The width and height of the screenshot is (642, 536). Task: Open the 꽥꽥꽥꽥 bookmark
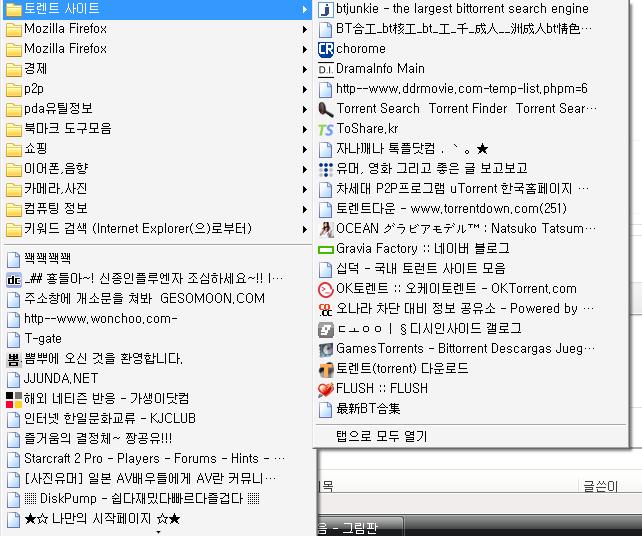(157, 259)
